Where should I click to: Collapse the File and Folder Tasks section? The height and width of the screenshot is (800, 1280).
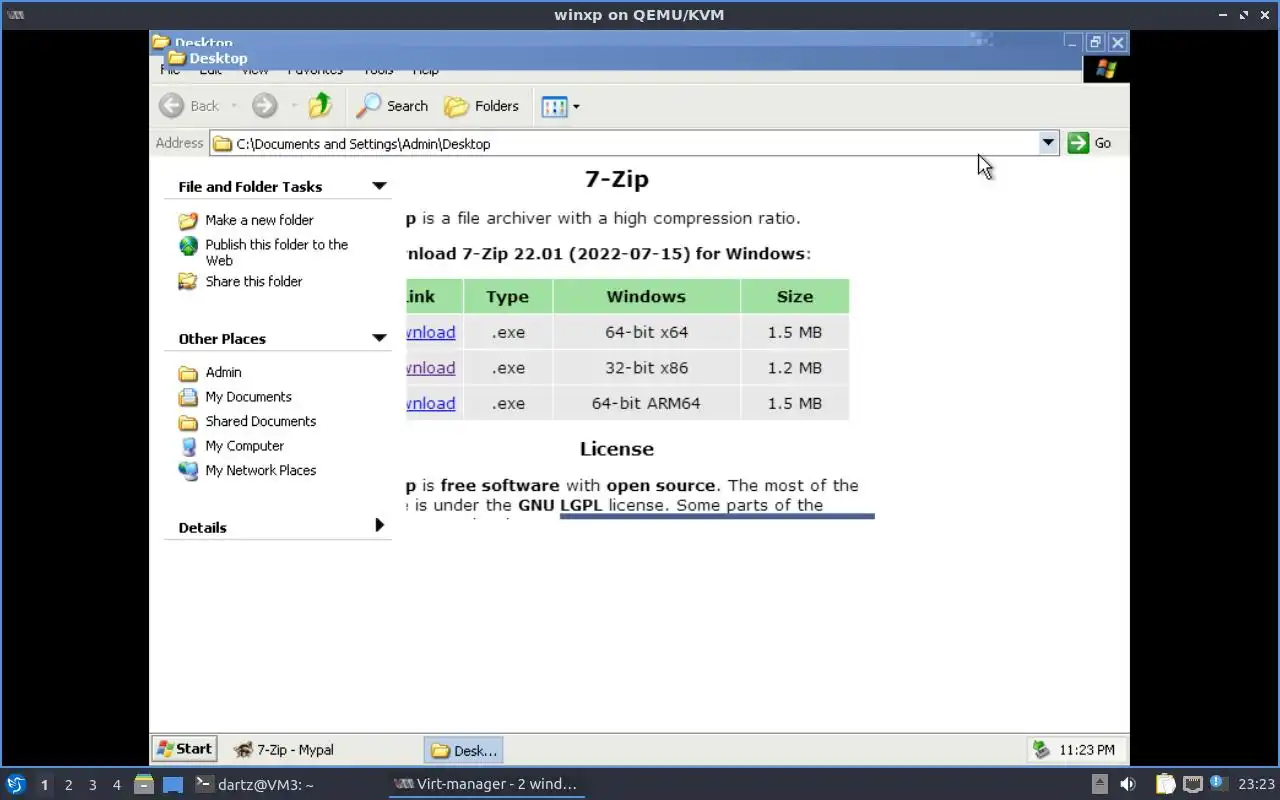pos(379,186)
